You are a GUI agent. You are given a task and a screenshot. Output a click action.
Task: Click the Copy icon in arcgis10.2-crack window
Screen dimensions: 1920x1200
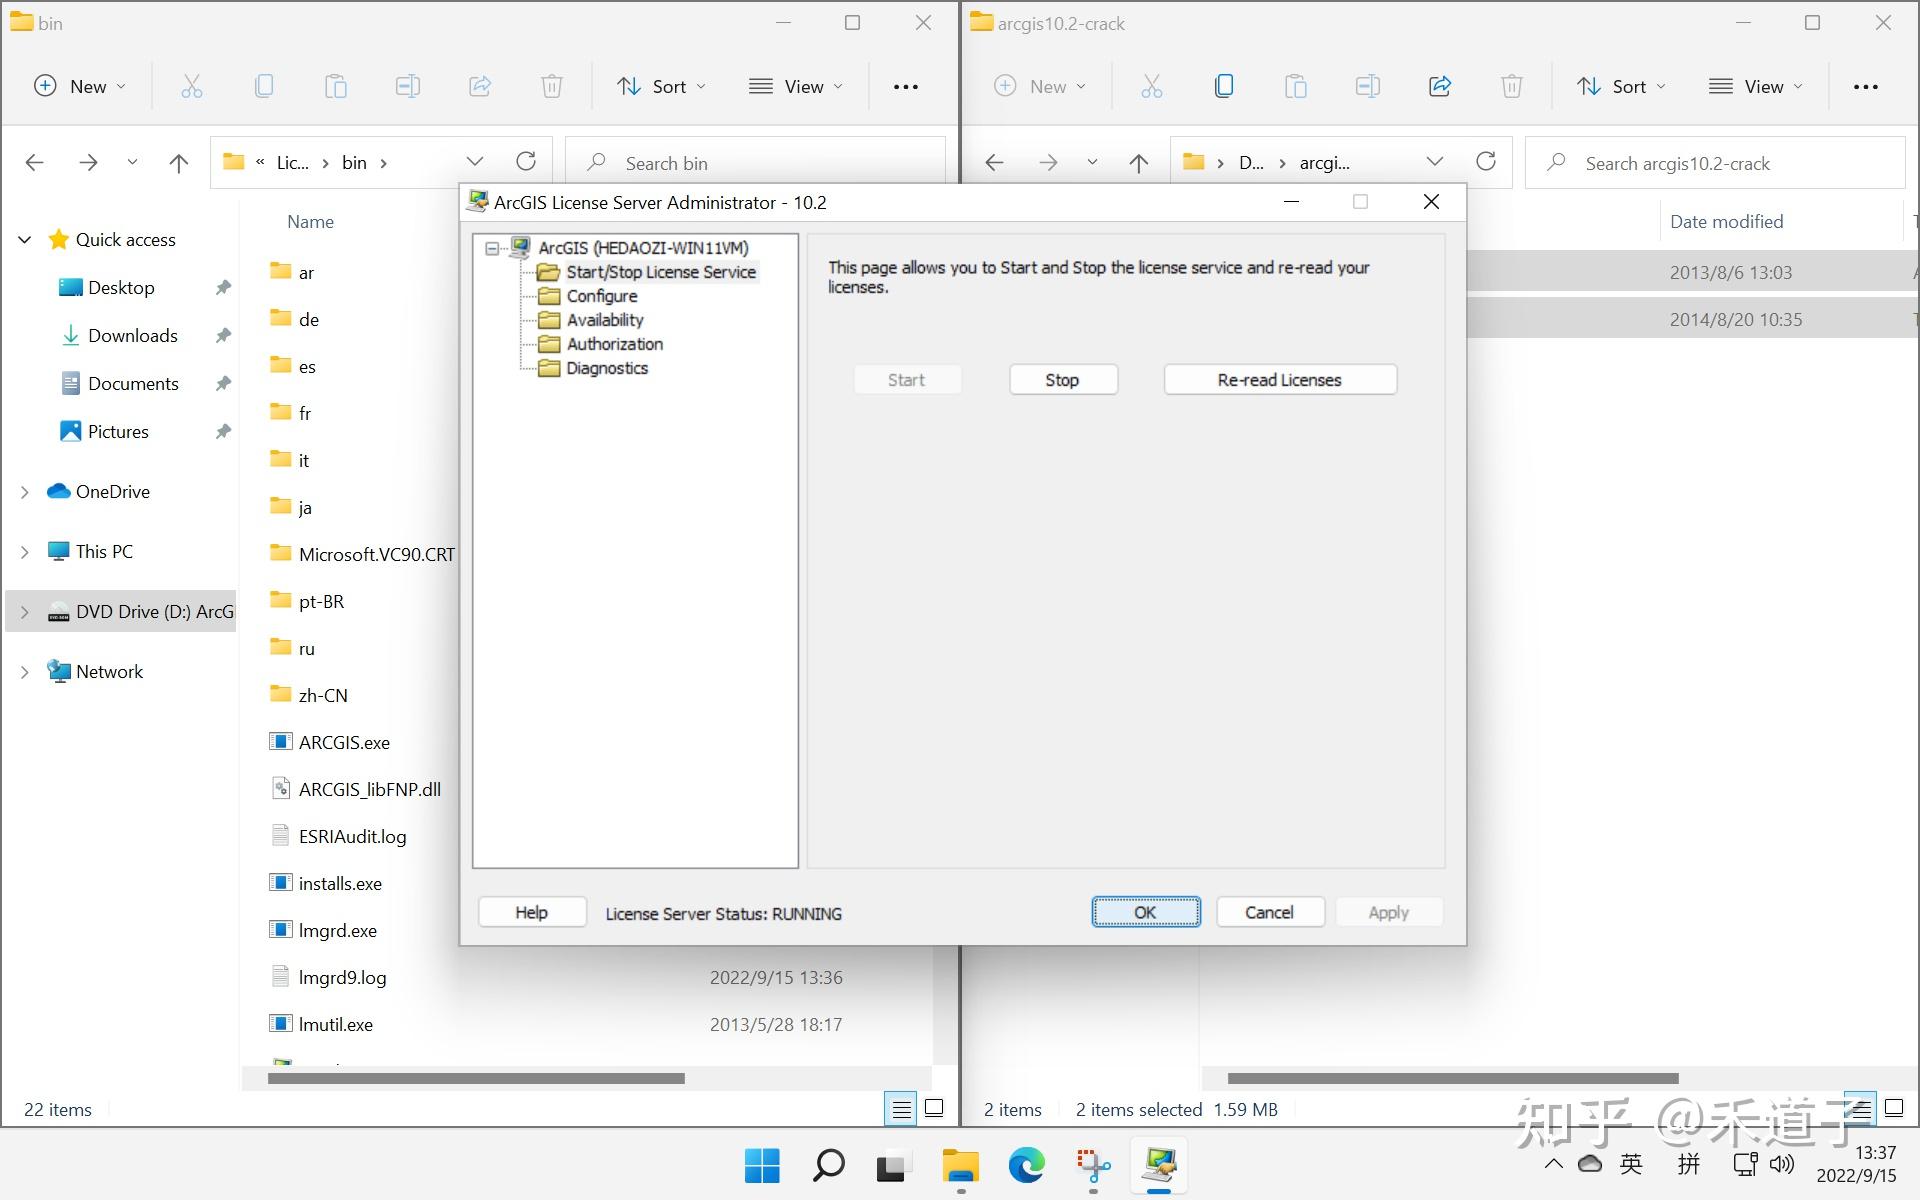coord(1224,87)
